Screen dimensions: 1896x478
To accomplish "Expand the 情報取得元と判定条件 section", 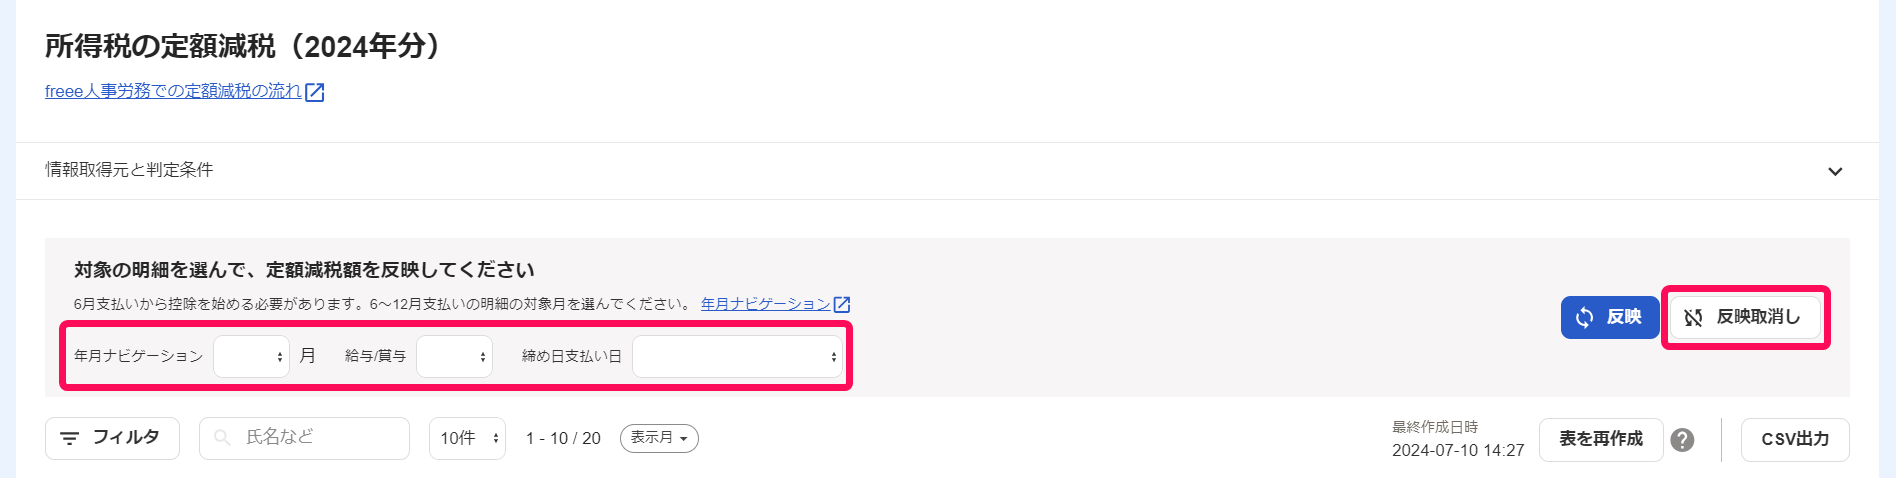I will (x=947, y=171).
